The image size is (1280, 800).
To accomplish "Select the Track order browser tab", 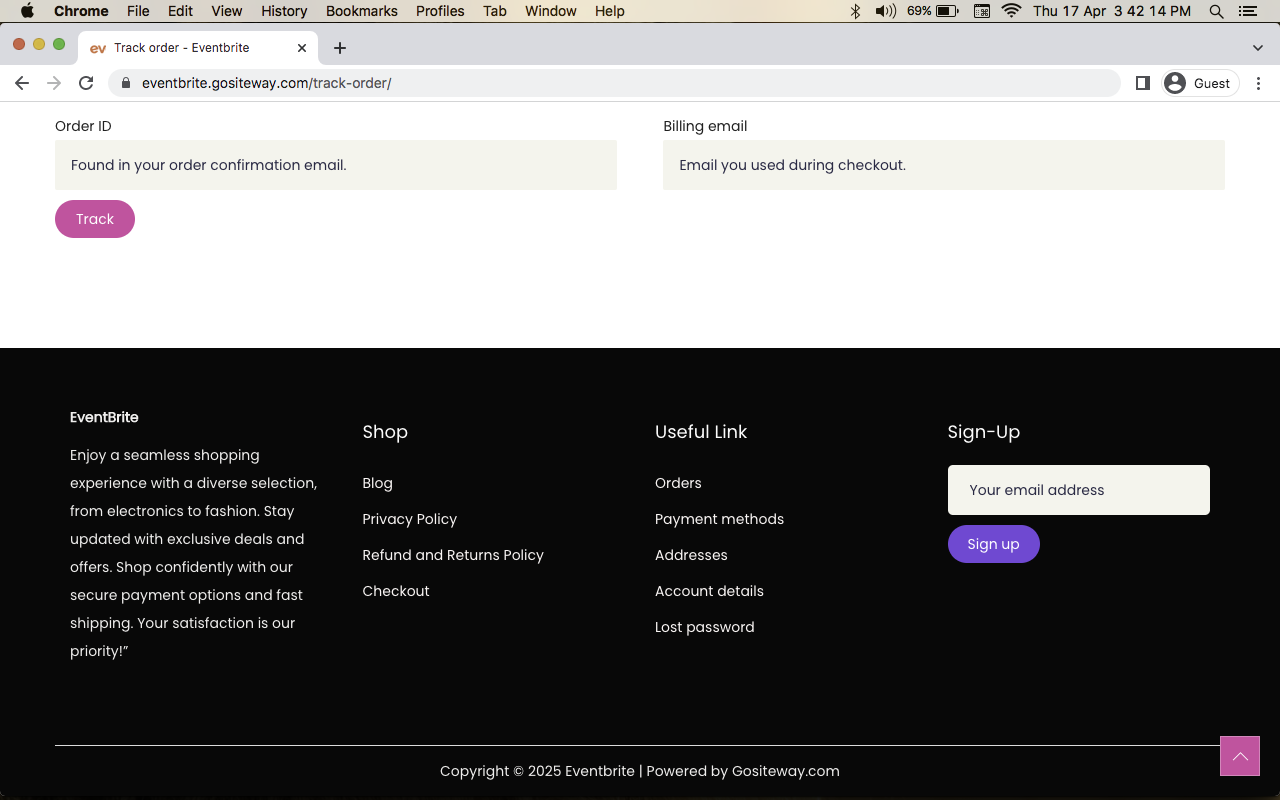I will [x=198, y=48].
